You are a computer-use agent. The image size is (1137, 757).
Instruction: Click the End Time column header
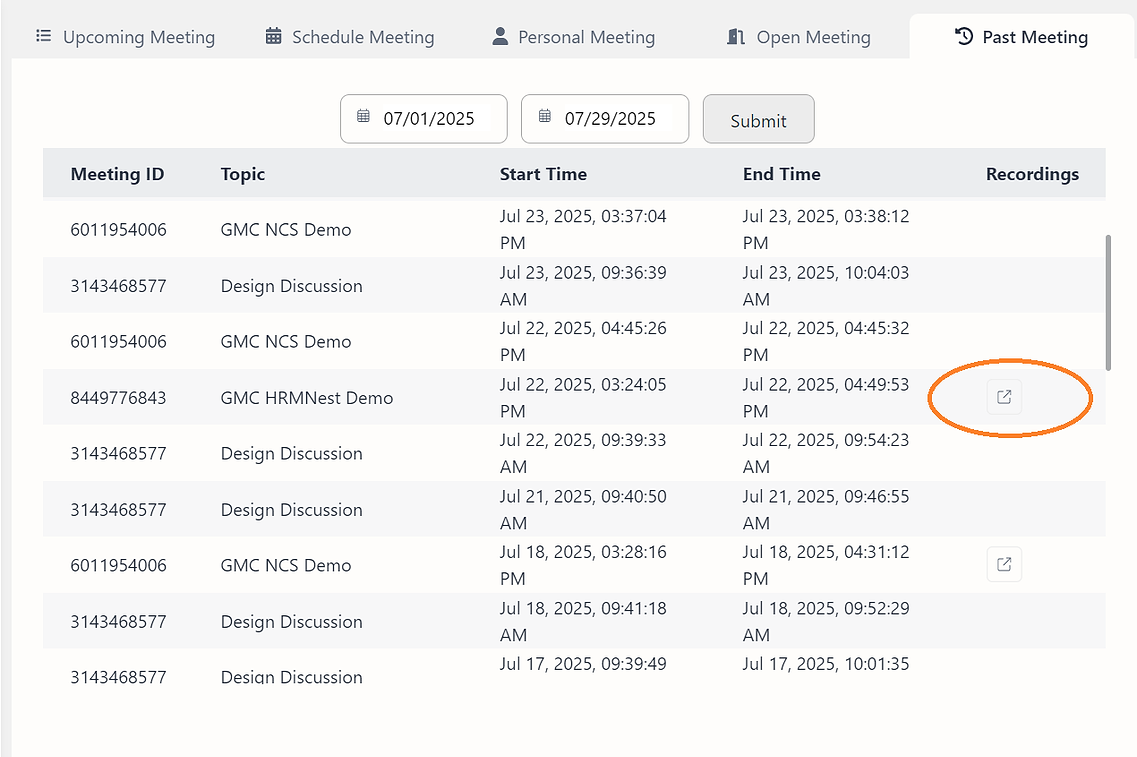[x=782, y=174]
